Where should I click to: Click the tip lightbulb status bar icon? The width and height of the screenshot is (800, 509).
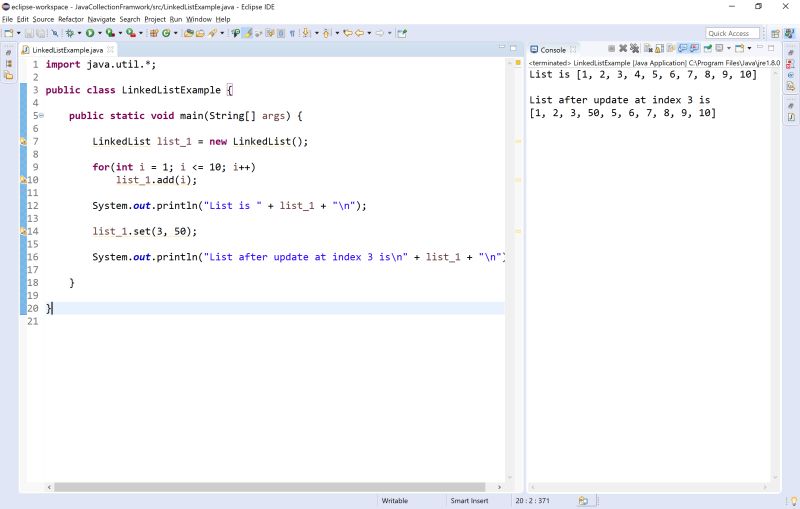click(793, 501)
